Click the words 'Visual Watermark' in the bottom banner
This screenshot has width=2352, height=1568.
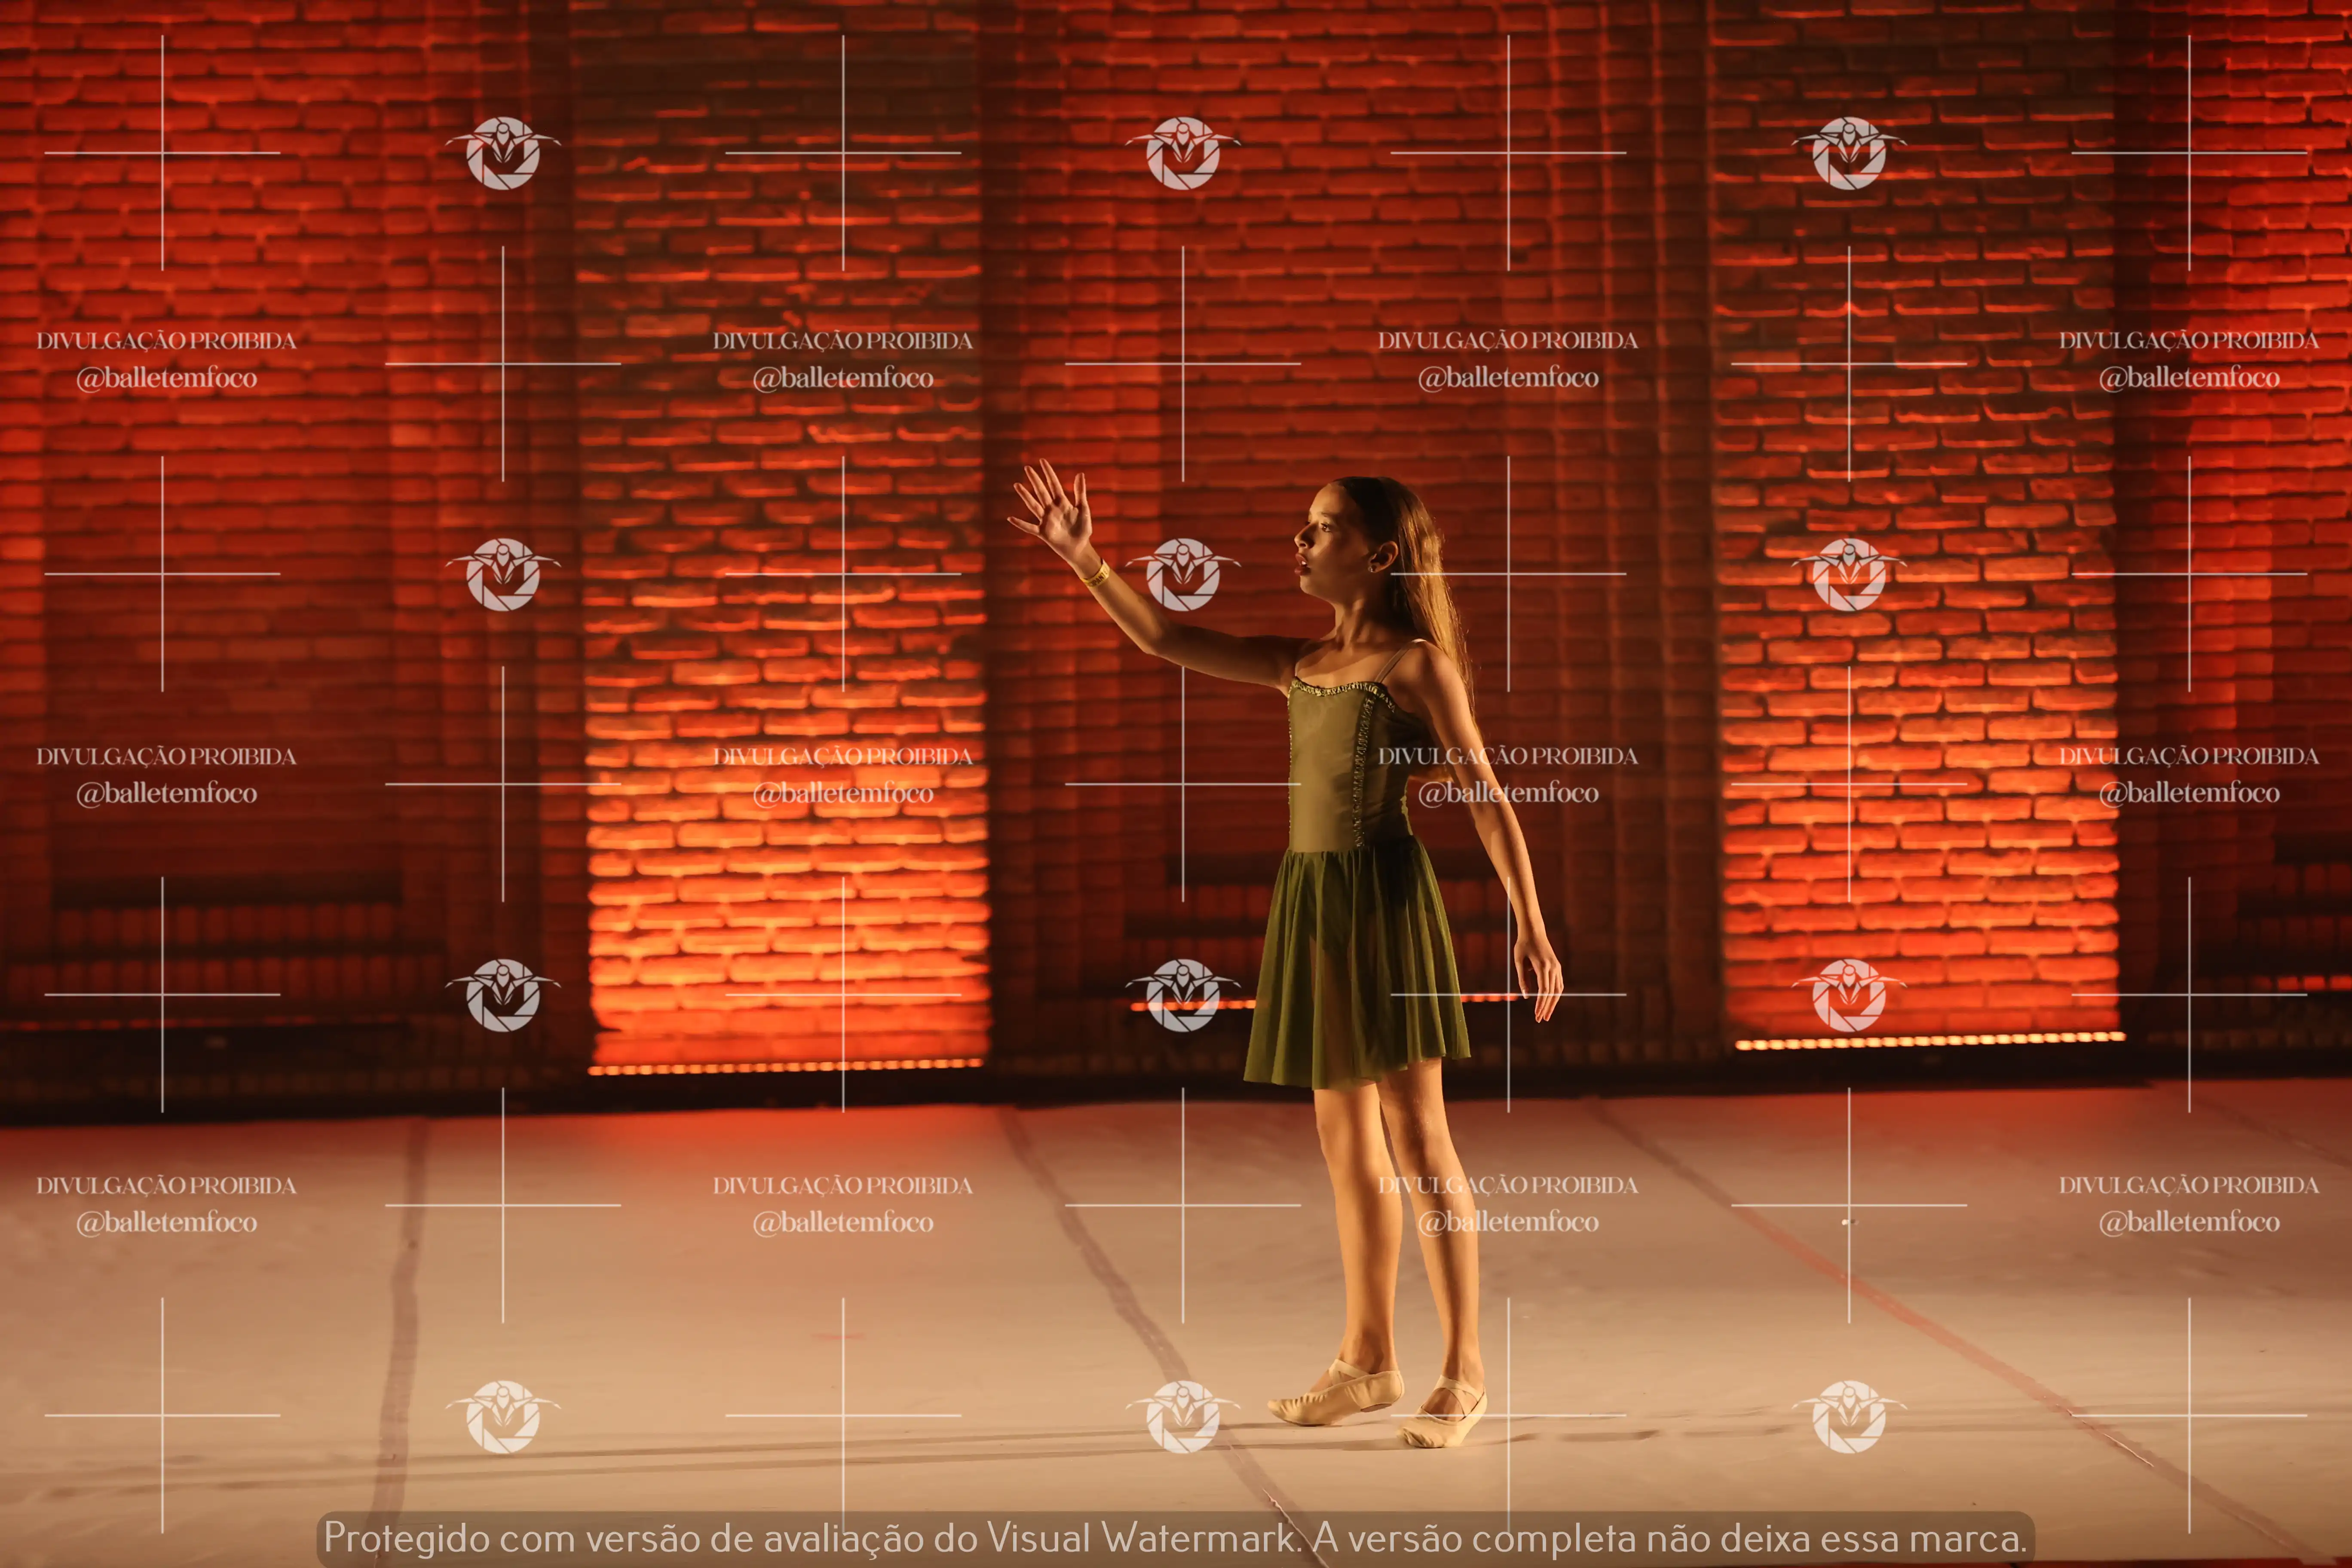[1141, 1538]
